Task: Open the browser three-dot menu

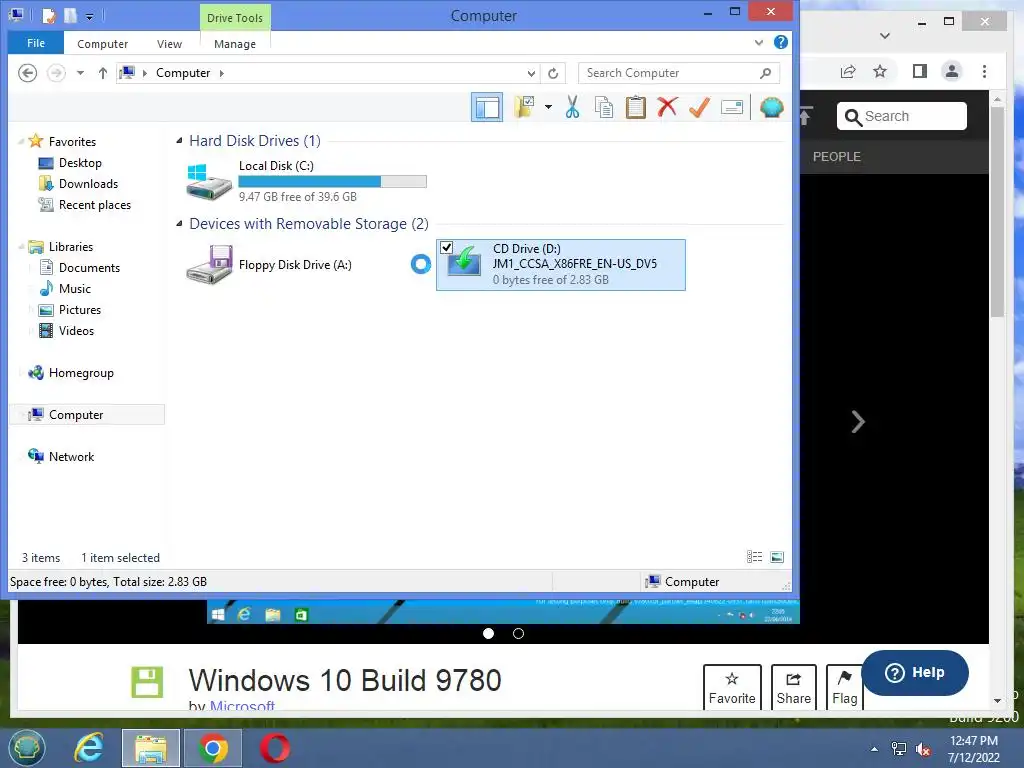Action: [x=984, y=71]
